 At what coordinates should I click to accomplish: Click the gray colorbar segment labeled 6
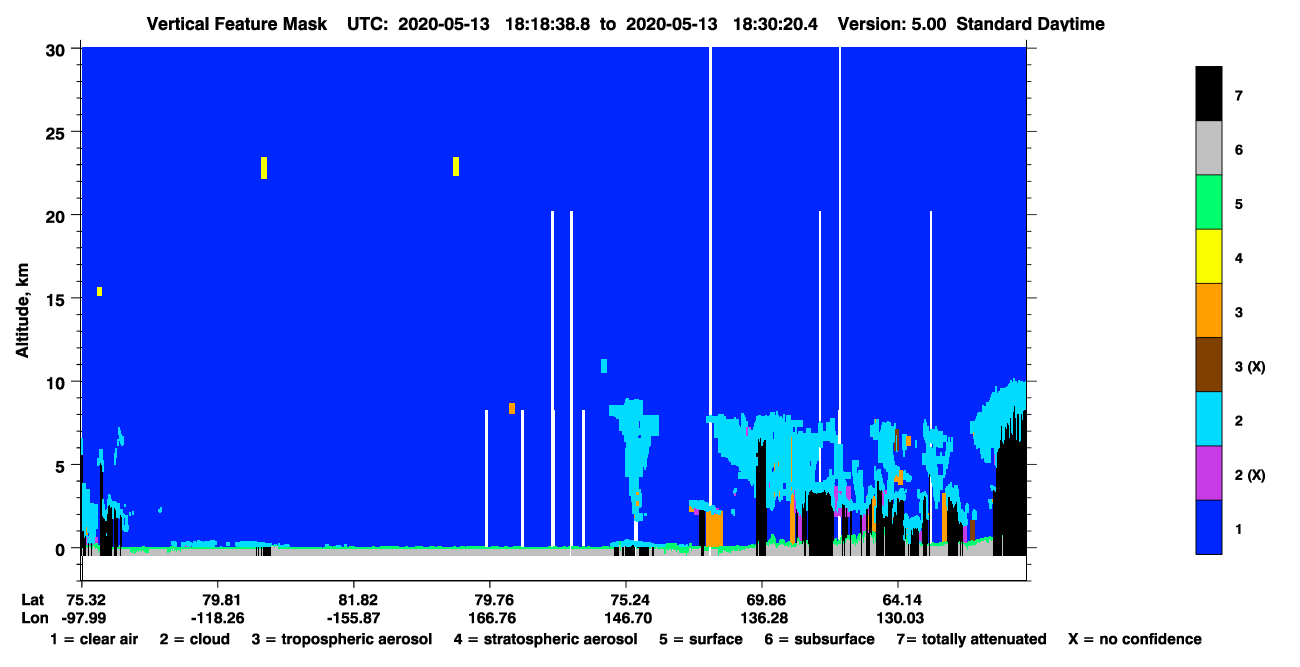click(1209, 148)
